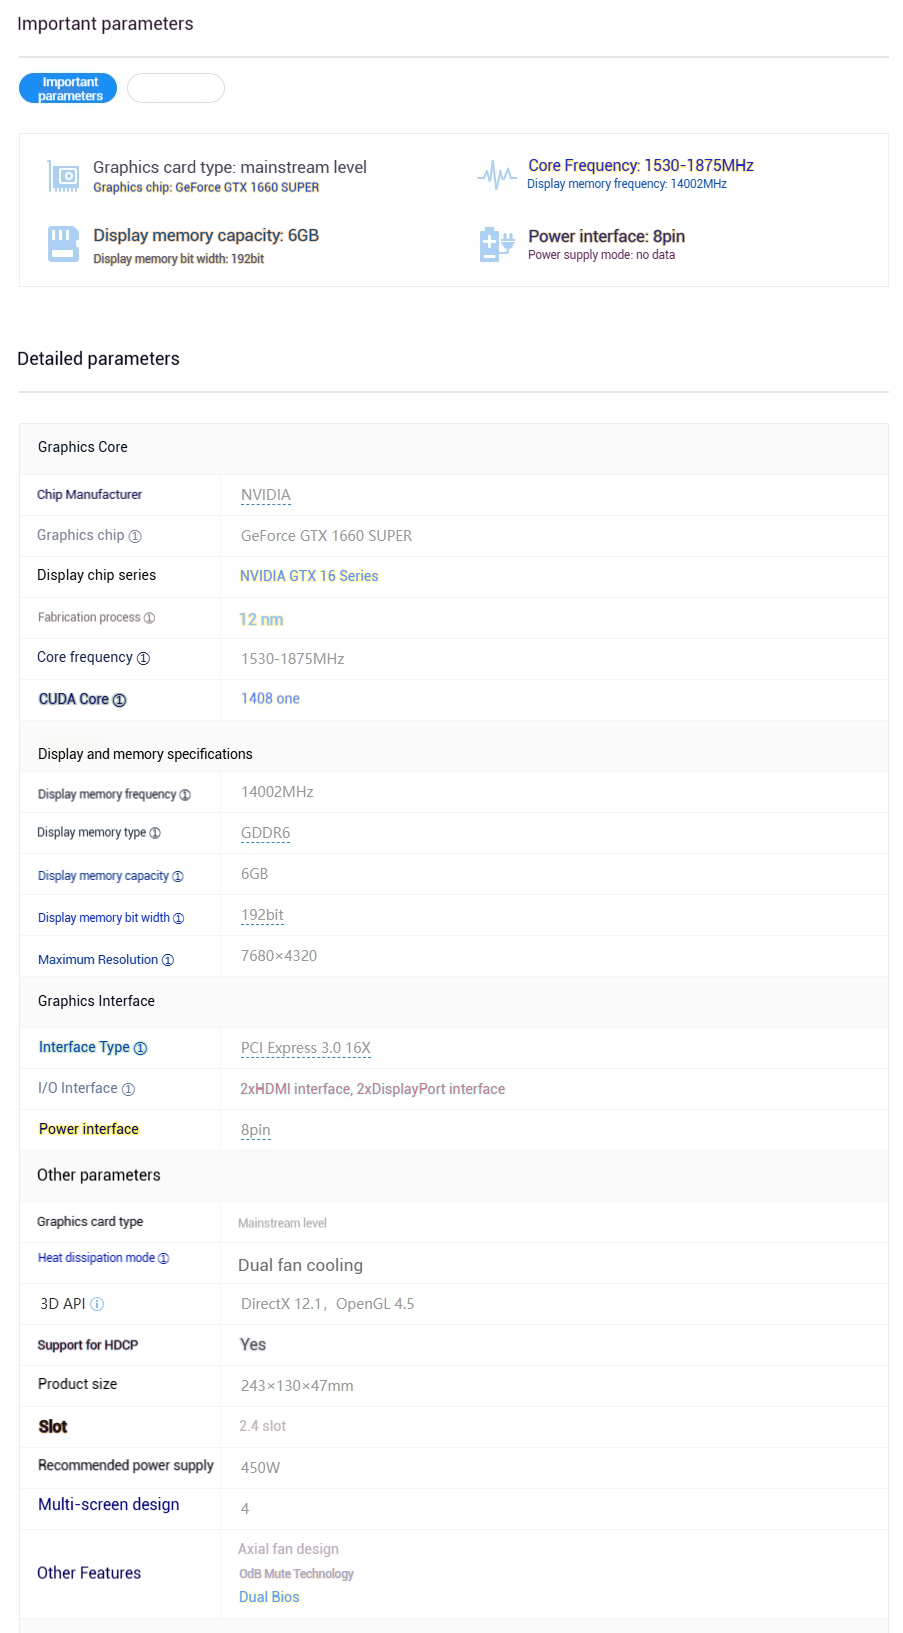This screenshot has width=903, height=1633.
Task: Click the Heat dissipation mode label
Action: [96, 1258]
